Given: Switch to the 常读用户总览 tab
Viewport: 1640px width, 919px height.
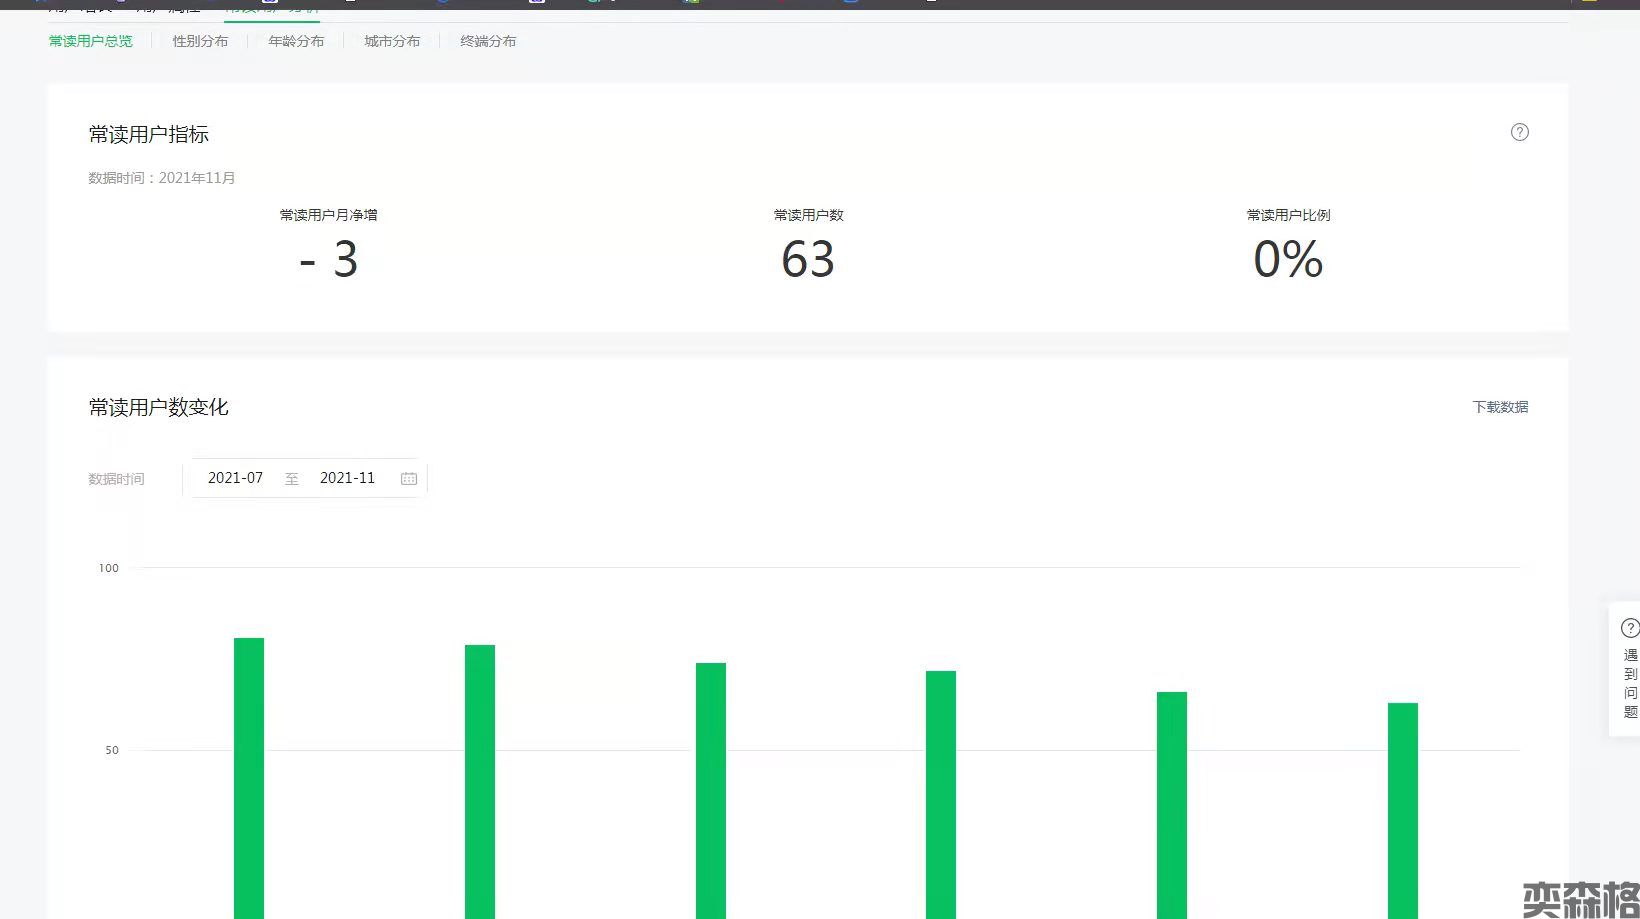Looking at the screenshot, I should point(91,41).
